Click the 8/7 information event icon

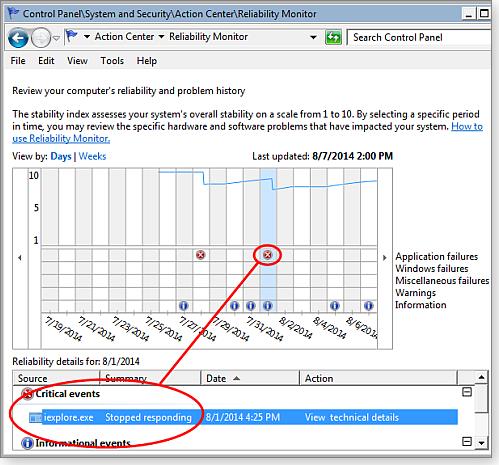coord(368,305)
